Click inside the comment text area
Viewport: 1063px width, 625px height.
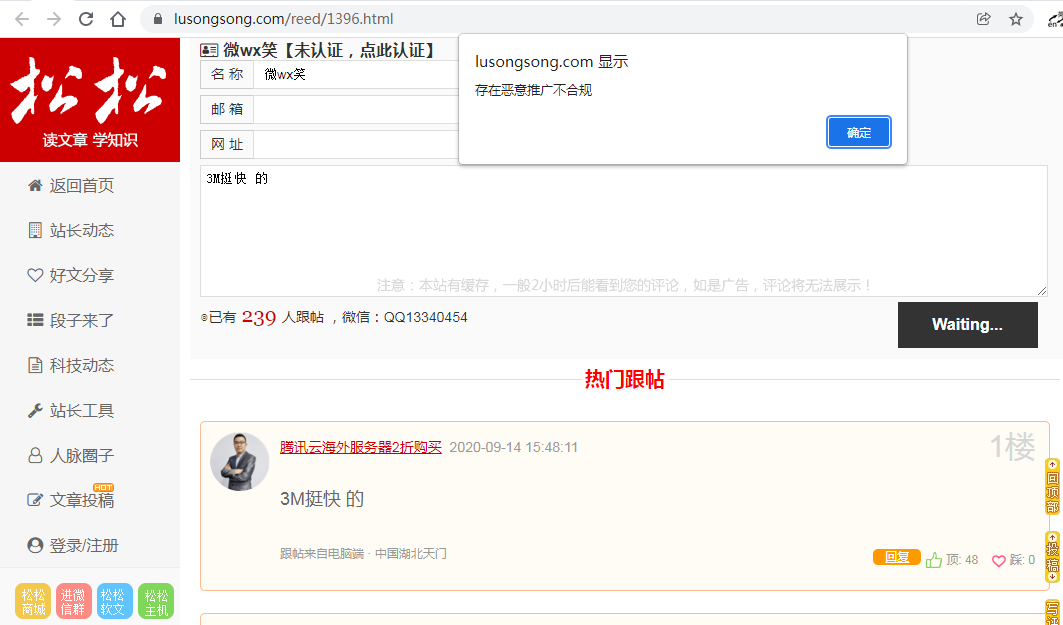(x=624, y=231)
